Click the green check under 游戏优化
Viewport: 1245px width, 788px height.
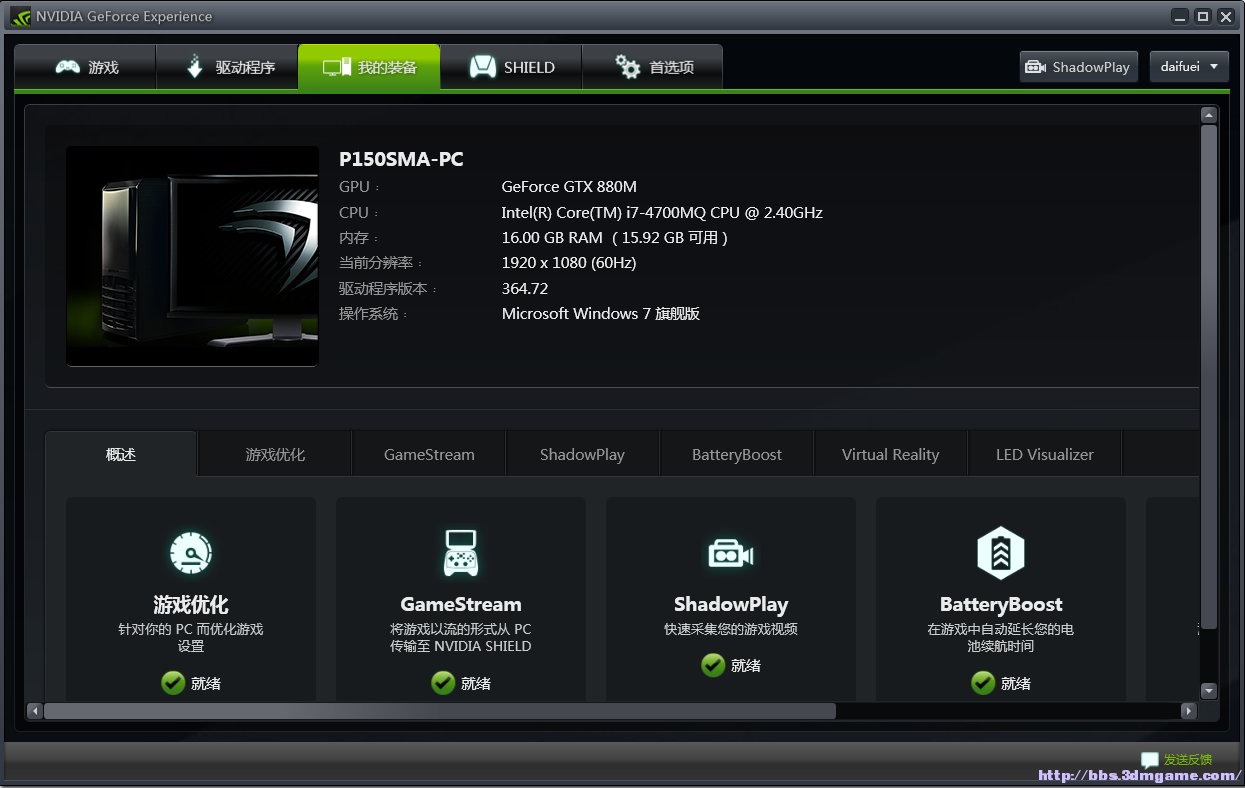pos(173,683)
